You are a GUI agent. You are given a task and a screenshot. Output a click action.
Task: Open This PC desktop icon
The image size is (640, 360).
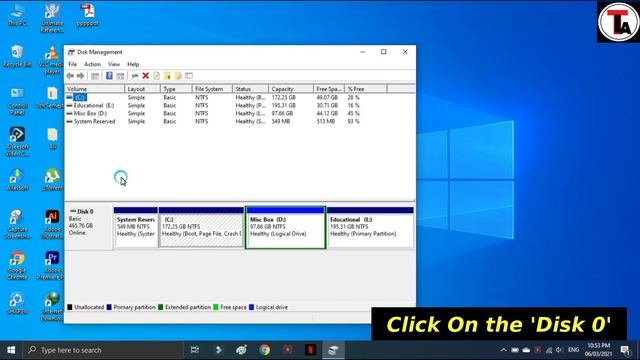[17, 16]
